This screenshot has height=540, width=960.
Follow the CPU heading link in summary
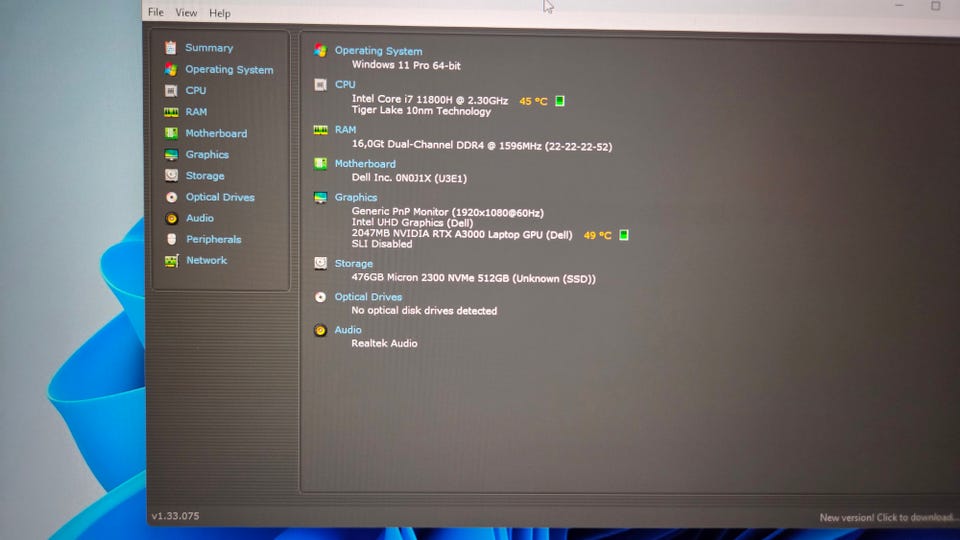point(345,84)
